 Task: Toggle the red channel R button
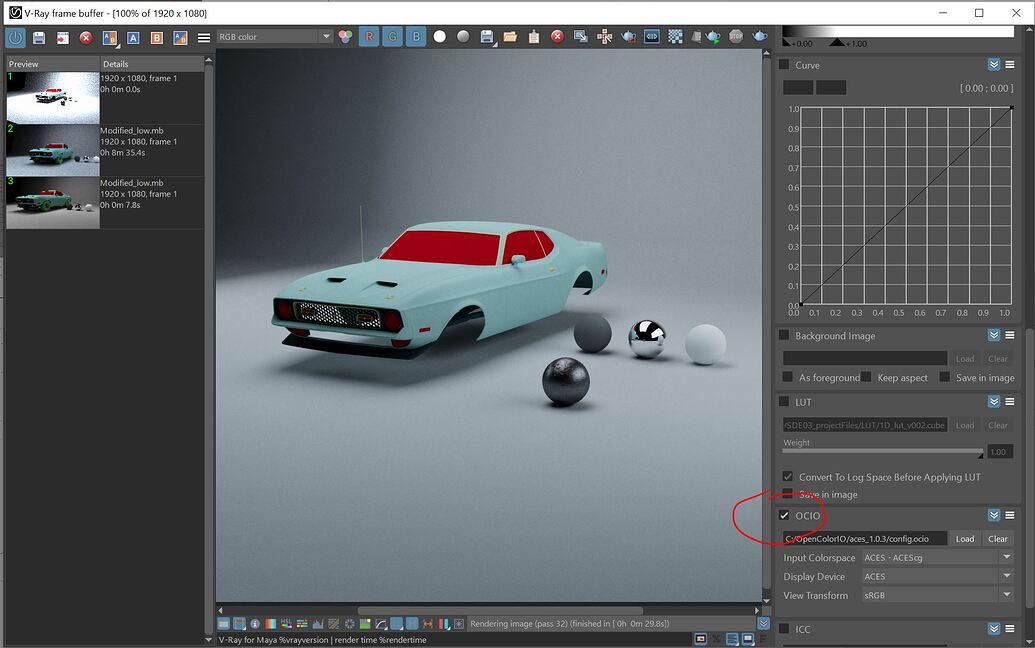click(369, 37)
